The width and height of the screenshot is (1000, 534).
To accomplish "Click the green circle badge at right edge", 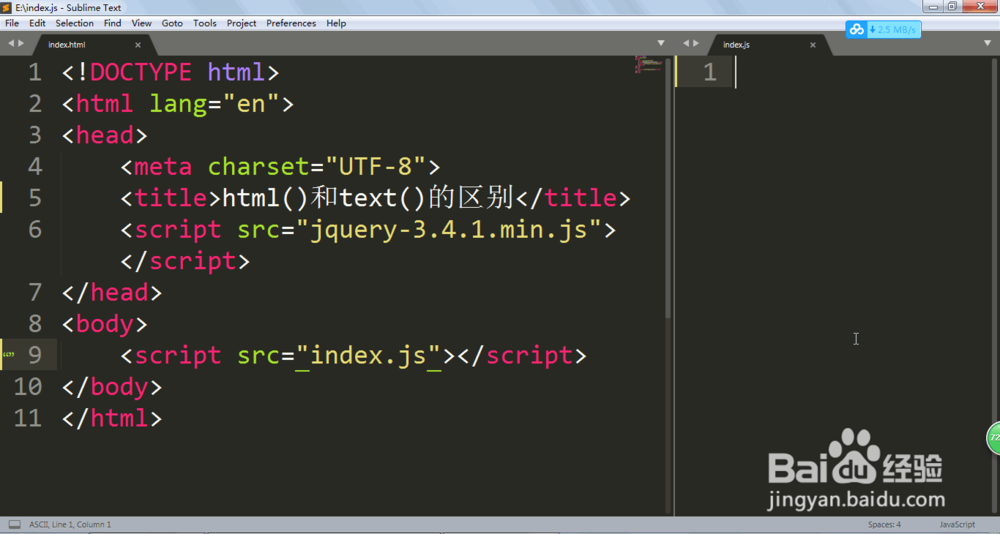I will click(x=994, y=438).
